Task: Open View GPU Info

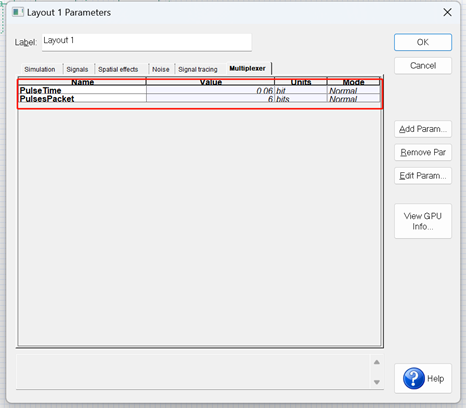Action: tap(423, 221)
